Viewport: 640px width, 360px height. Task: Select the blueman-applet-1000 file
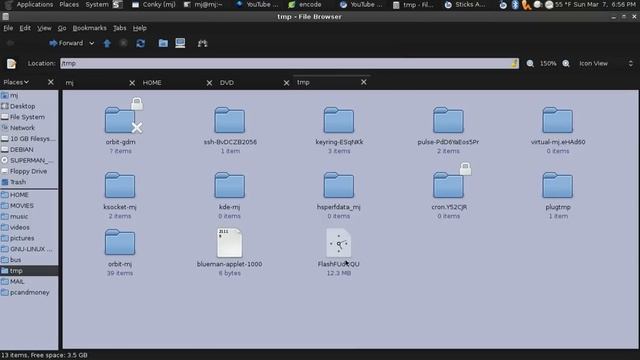tap(229, 243)
